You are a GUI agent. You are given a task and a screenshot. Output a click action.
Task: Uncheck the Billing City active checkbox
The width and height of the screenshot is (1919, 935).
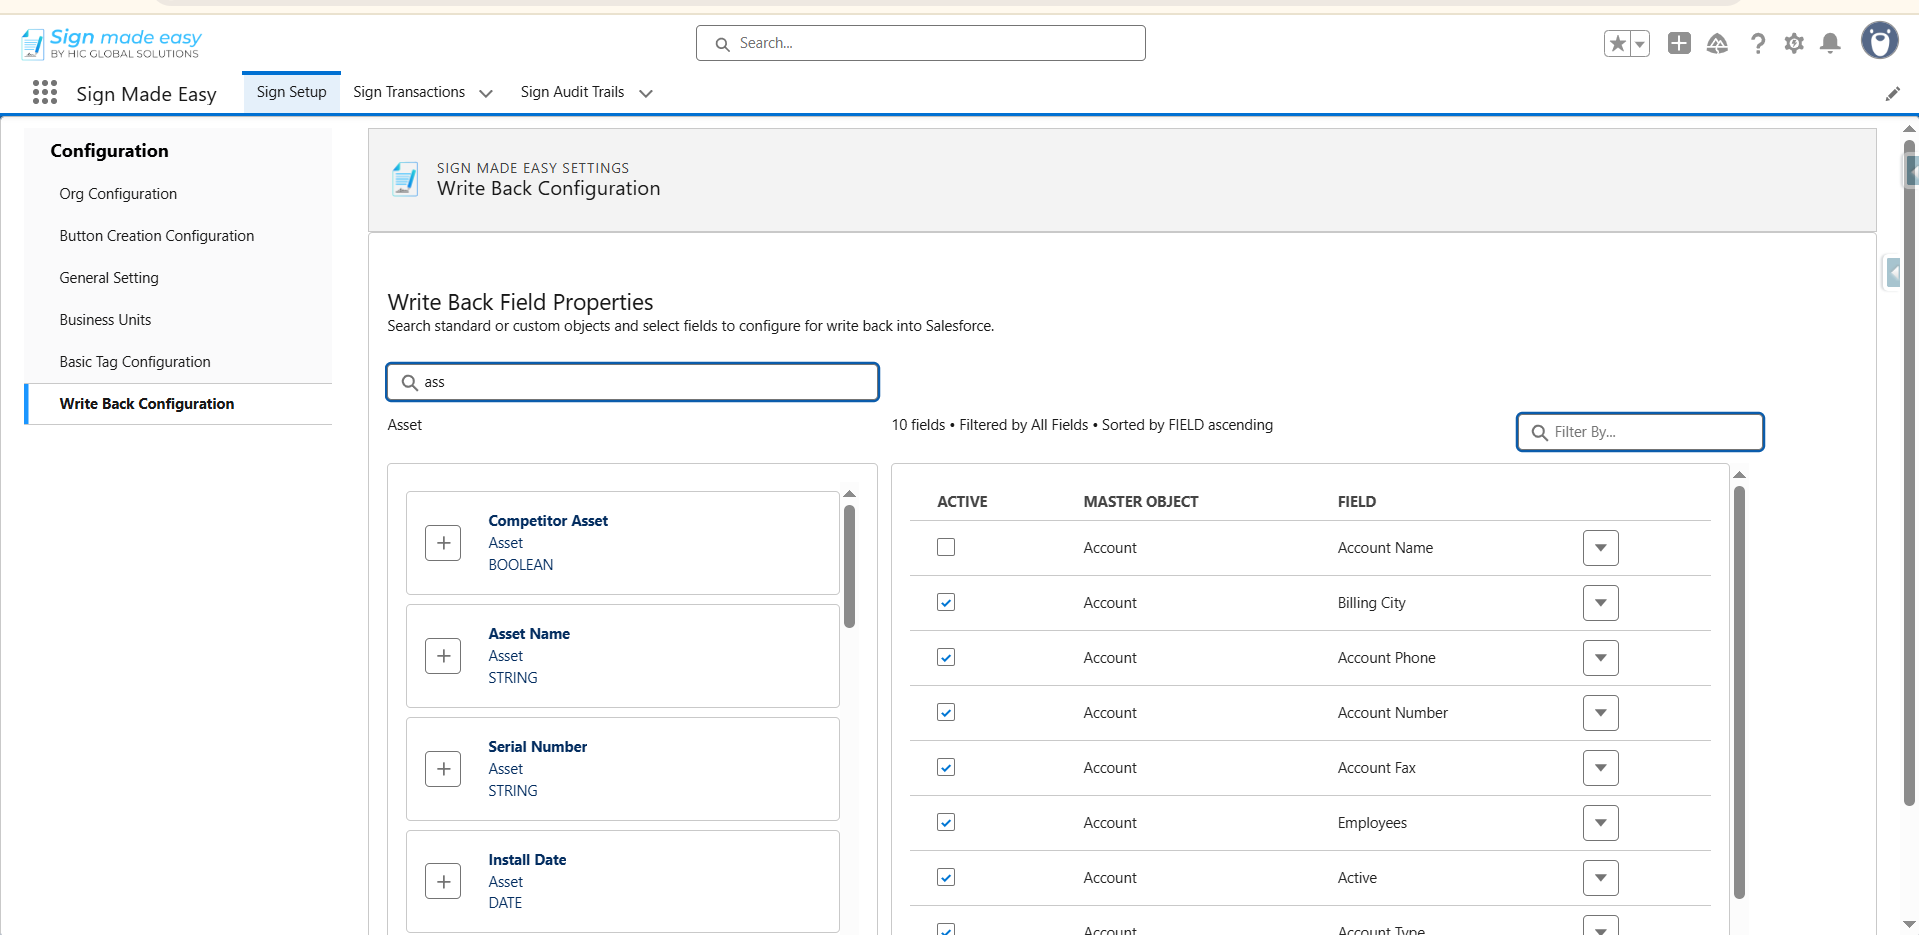pyautogui.click(x=946, y=602)
